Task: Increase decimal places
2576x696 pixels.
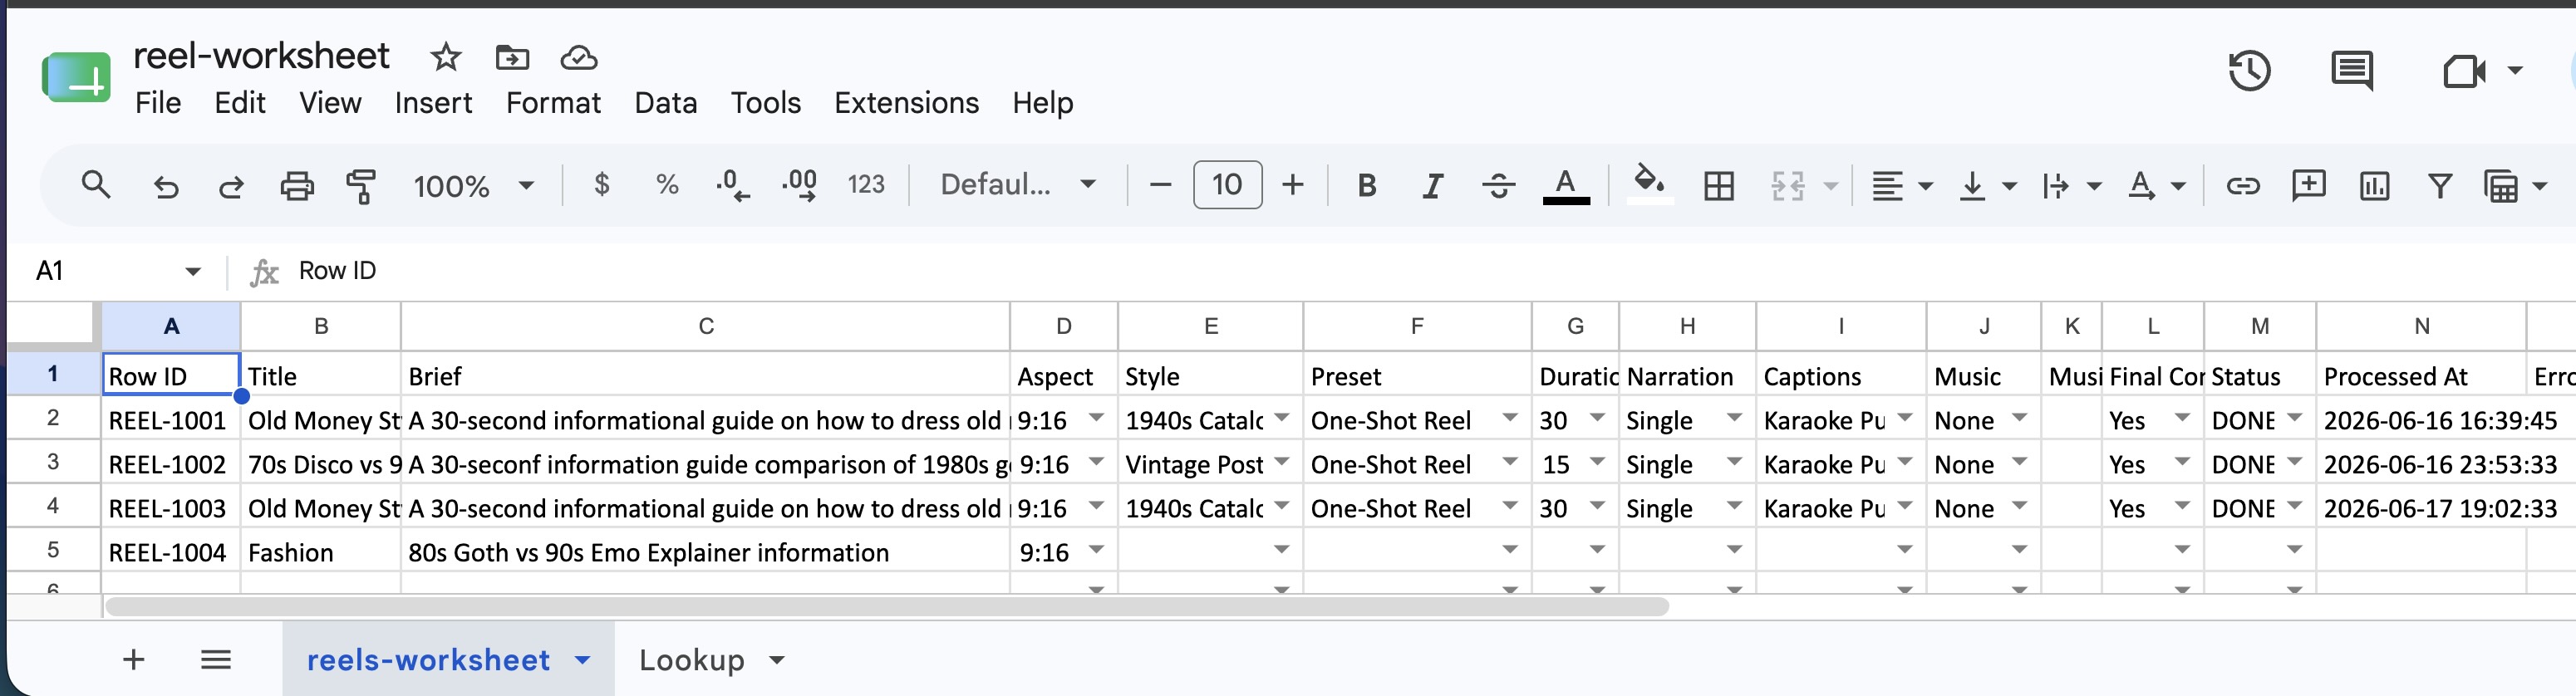Action: click(x=799, y=186)
